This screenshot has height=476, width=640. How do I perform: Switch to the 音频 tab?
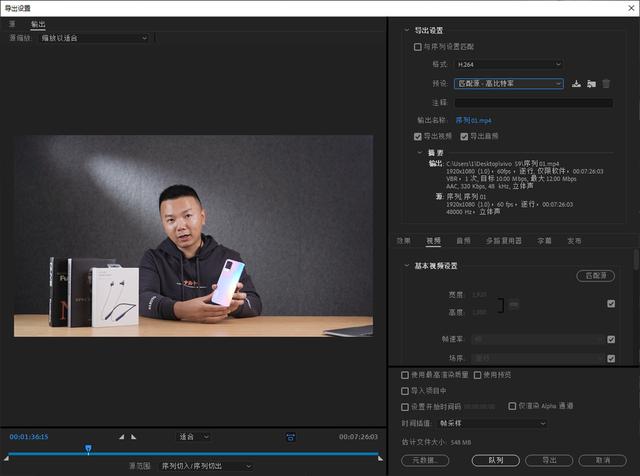coord(463,241)
